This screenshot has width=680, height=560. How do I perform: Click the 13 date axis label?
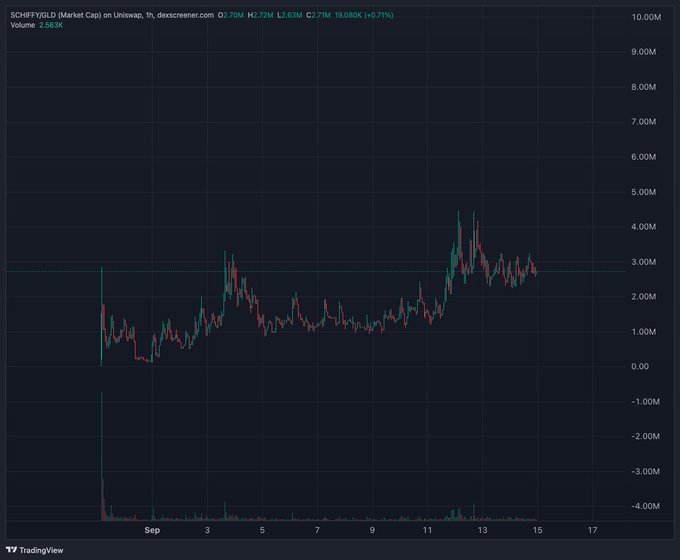pyautogui.click(x=482, y=530)
